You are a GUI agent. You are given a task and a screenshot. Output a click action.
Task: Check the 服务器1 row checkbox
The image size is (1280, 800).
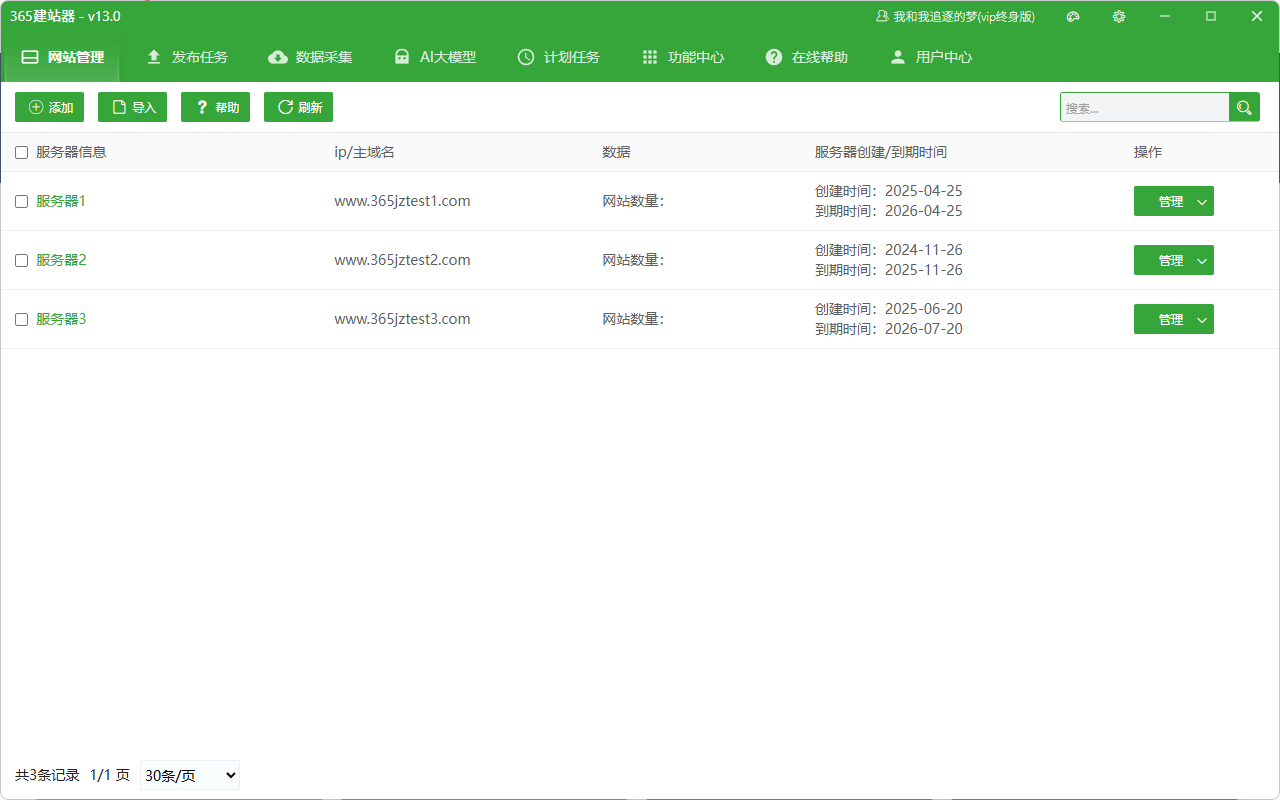pyautogui.click(x=22, y=201)
